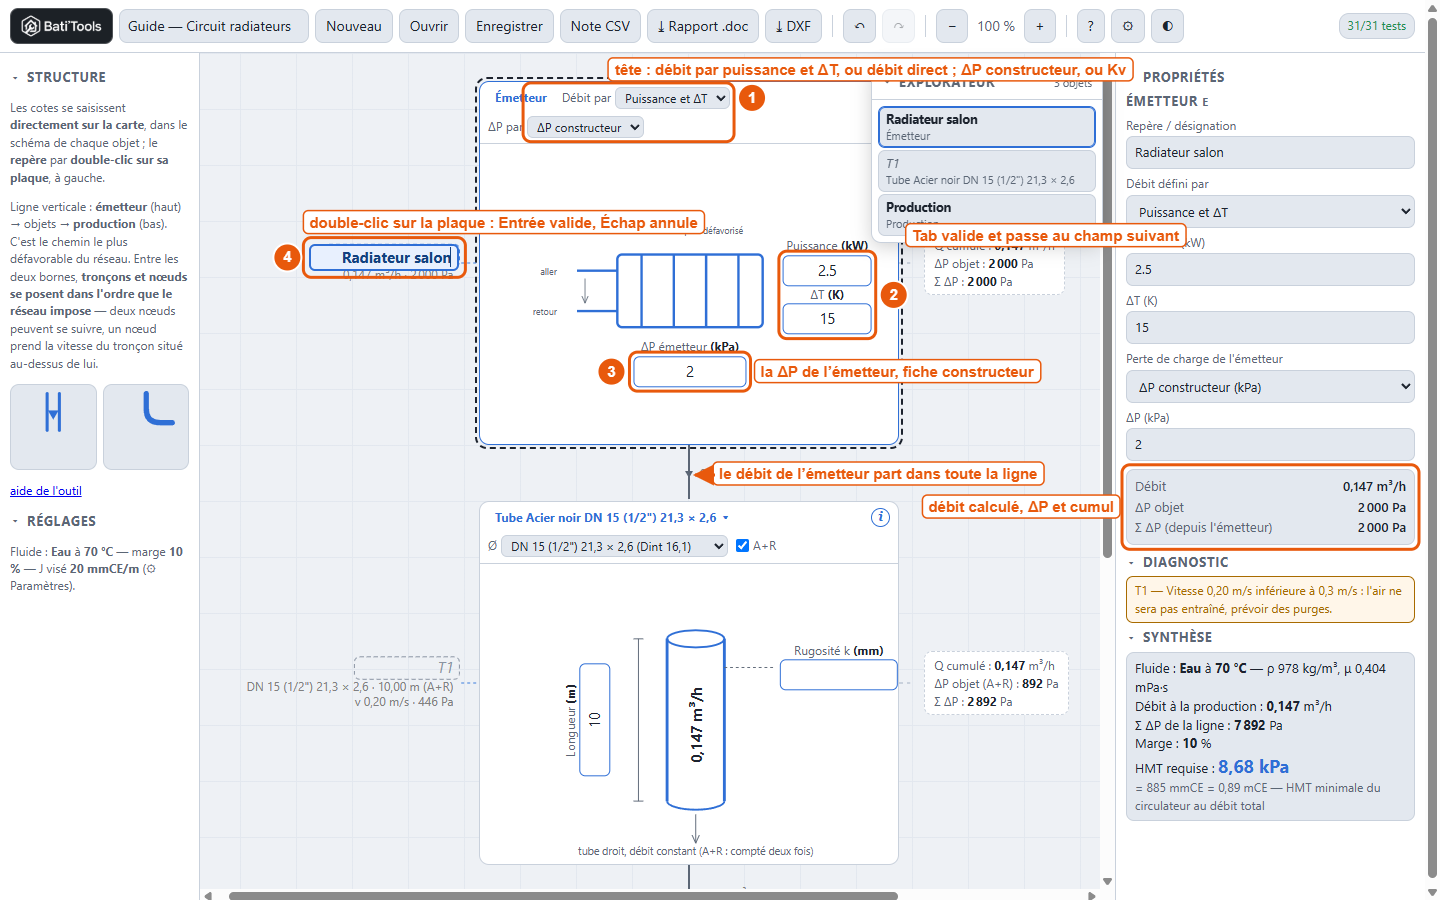1440x900 pixels.
Task: Select 'Production' in the explorer list
Action: tap(987, 213)
